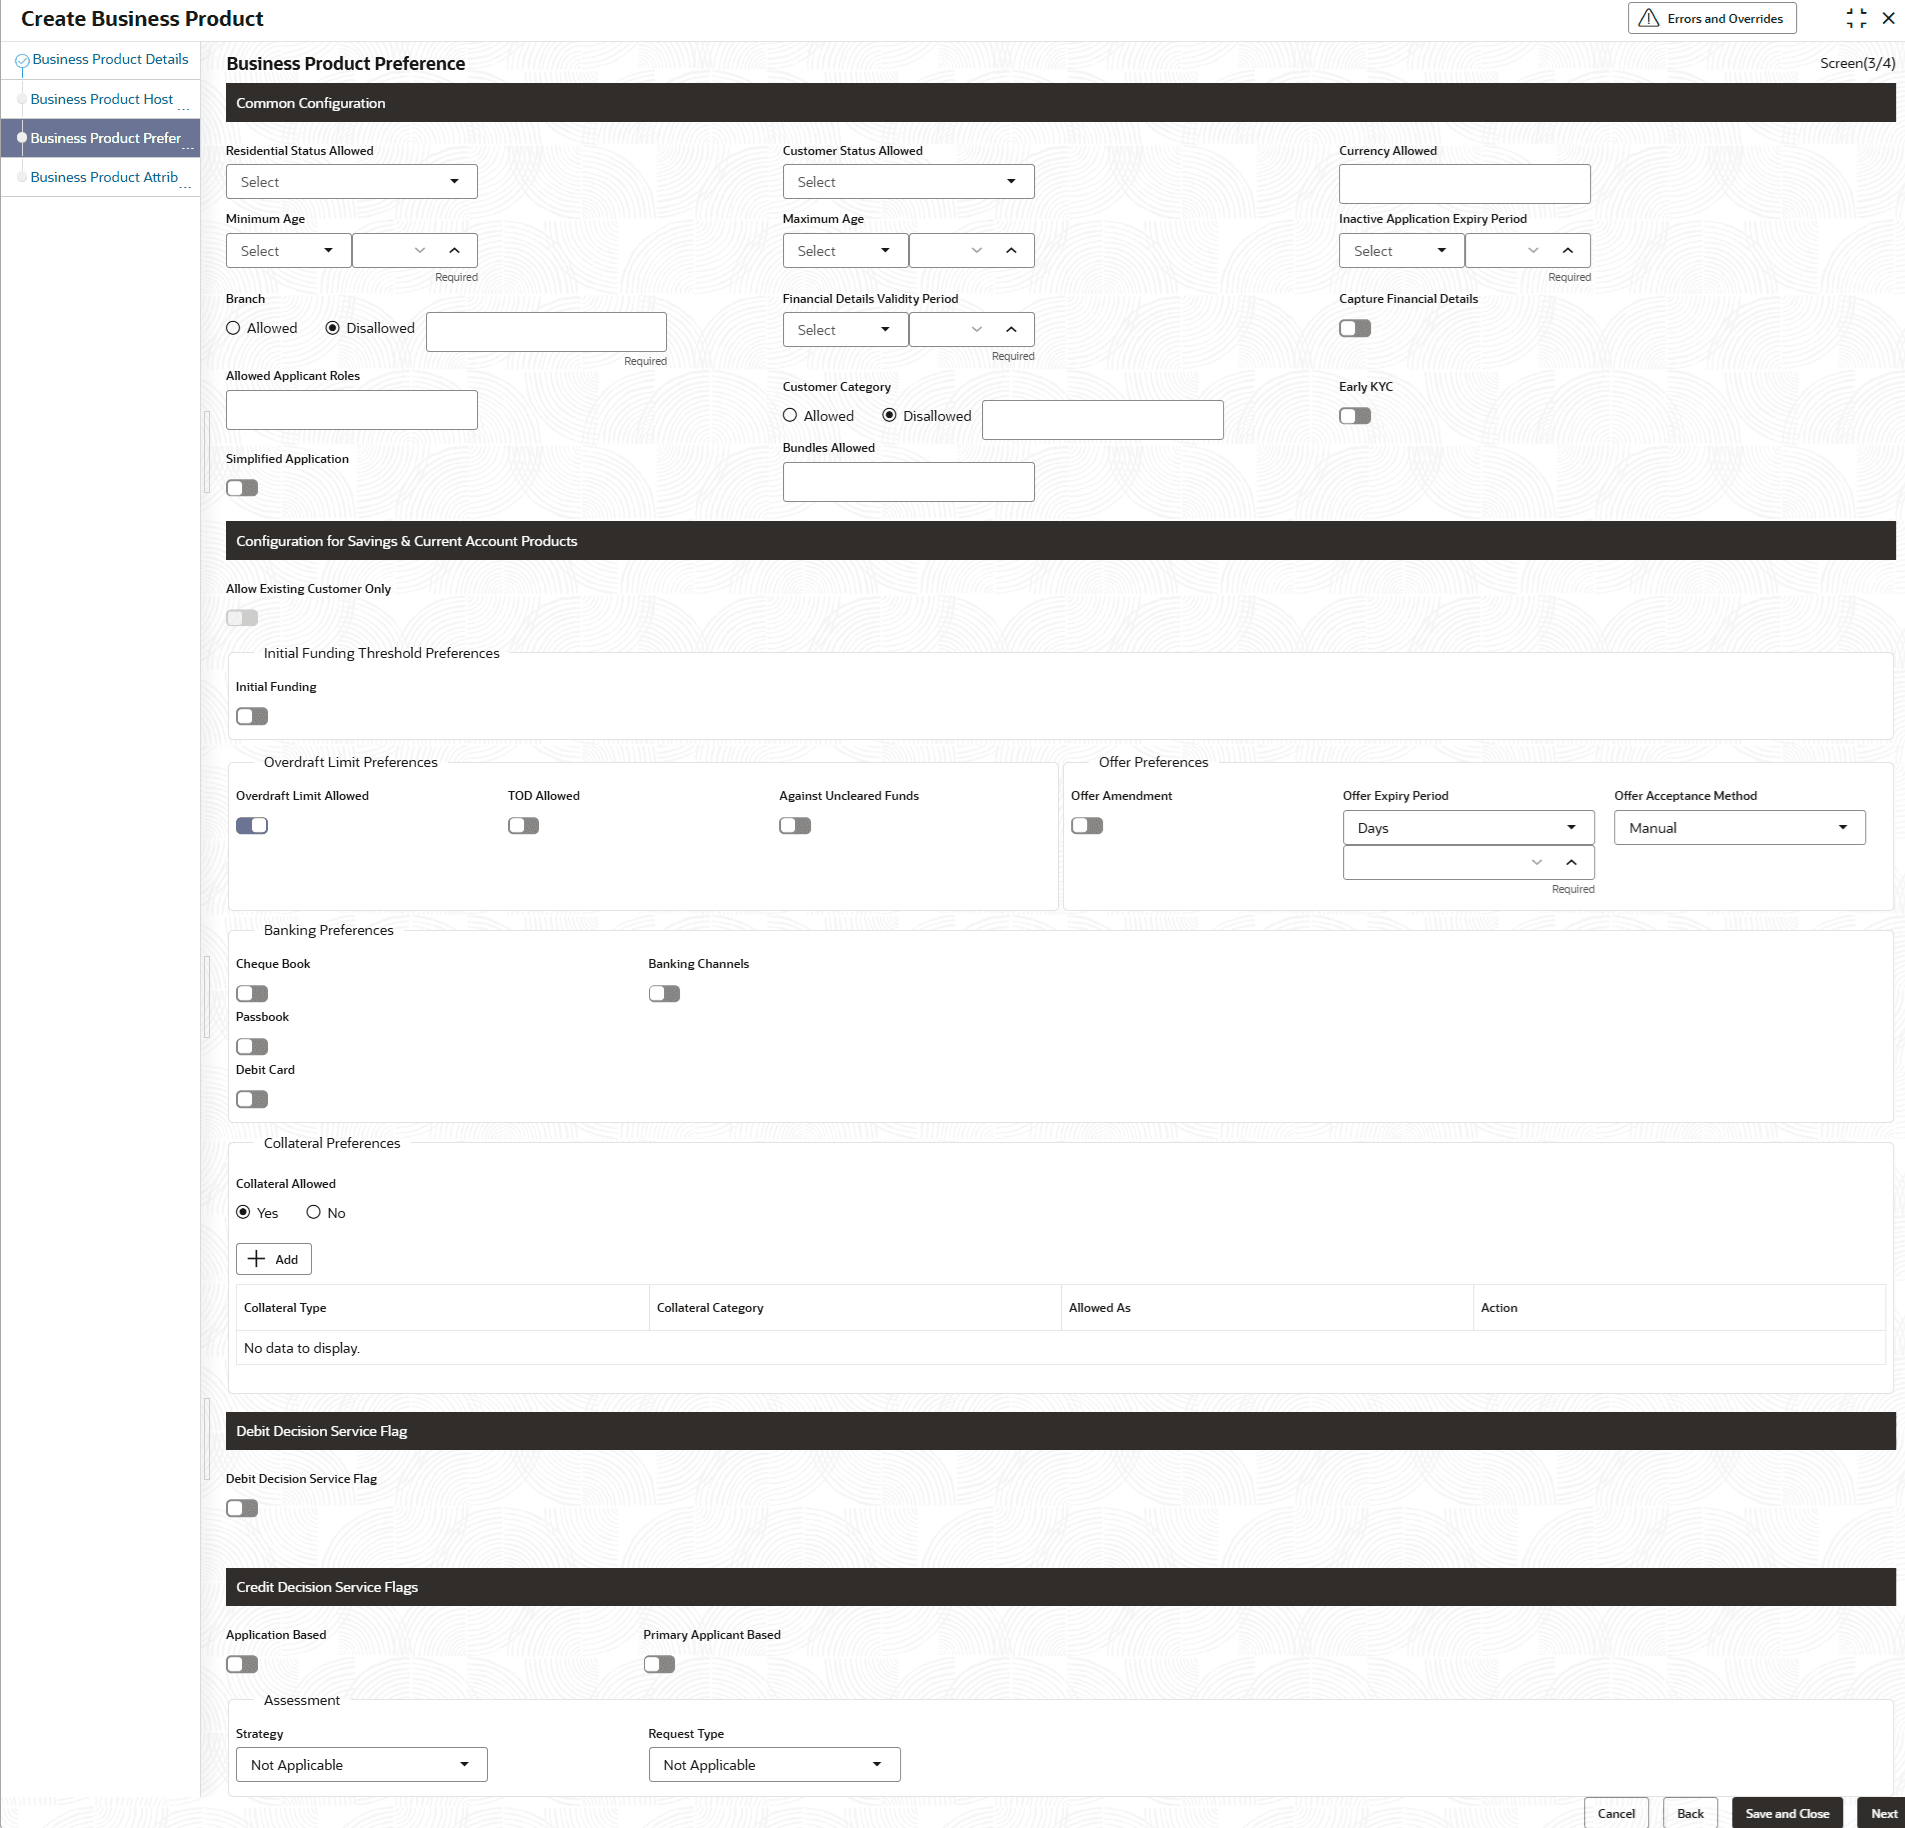Decrease Inactive Application Expiry Period value
The height and width of the screenshot is (1828, 1905).
pyautogui.click(x=1533, y=251)
